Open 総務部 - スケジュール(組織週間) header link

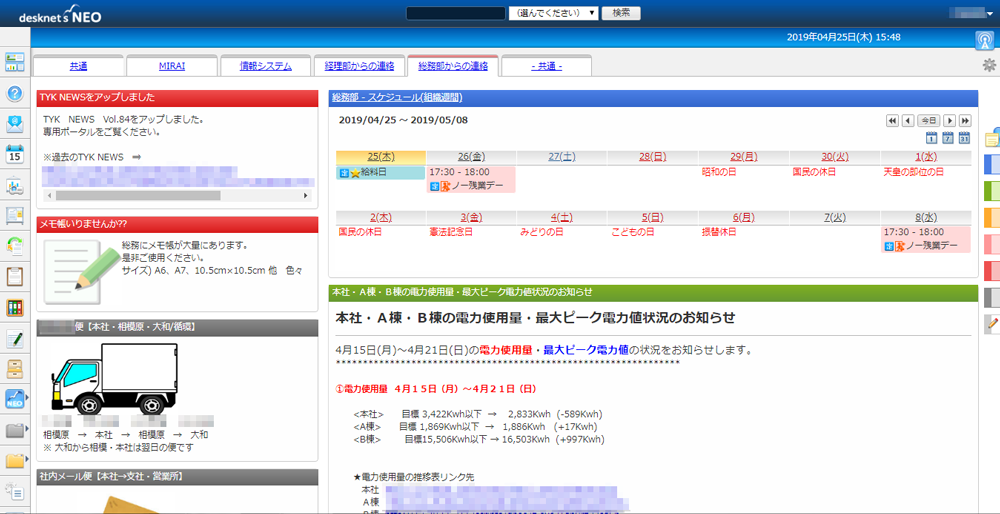396,98
